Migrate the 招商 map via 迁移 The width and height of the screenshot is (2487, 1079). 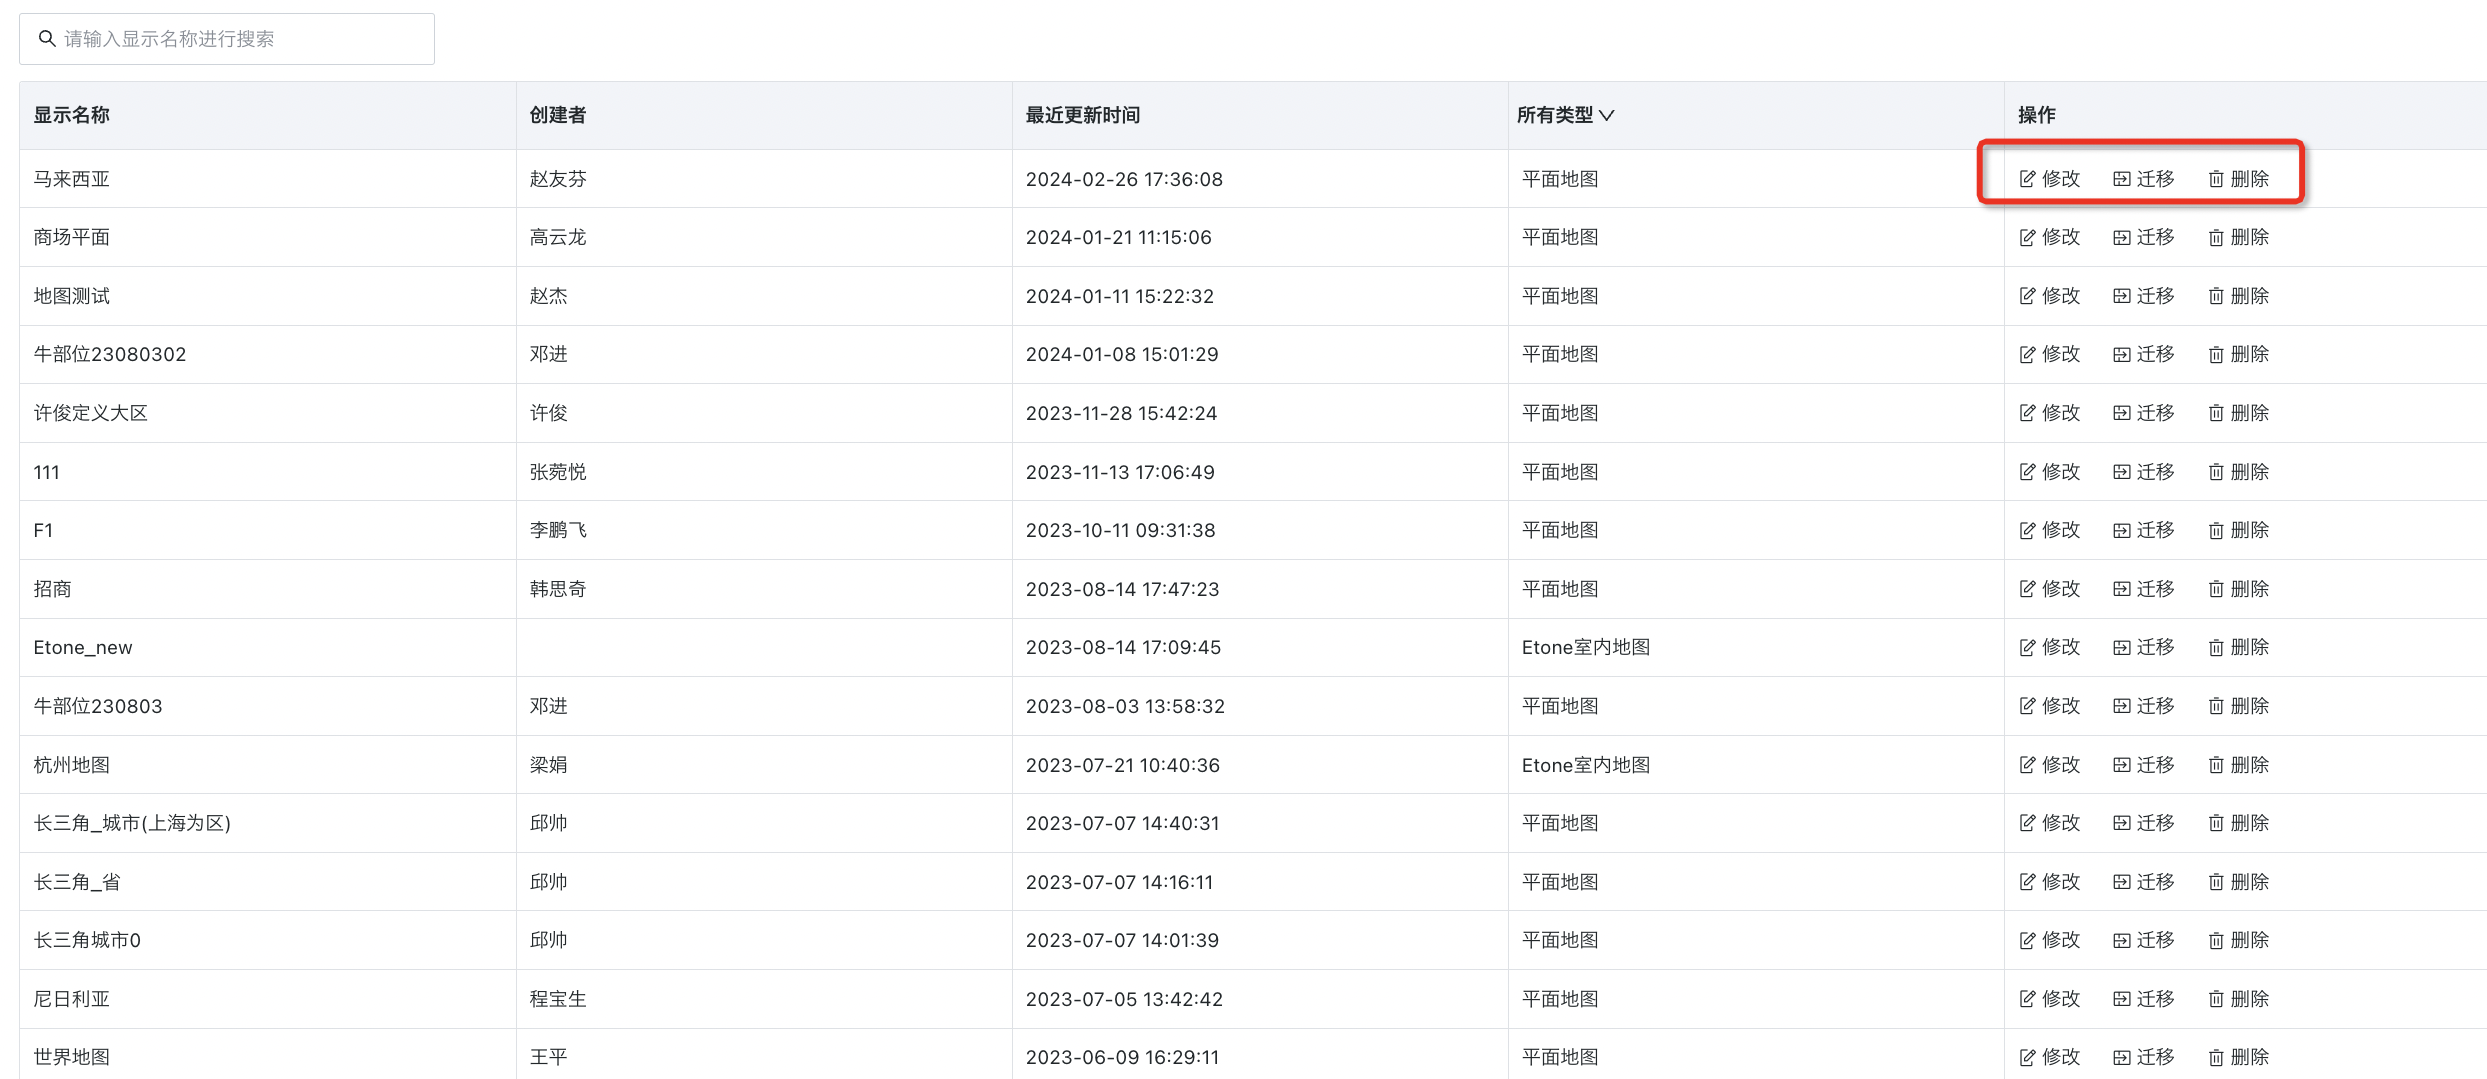tap(2144, 589)
